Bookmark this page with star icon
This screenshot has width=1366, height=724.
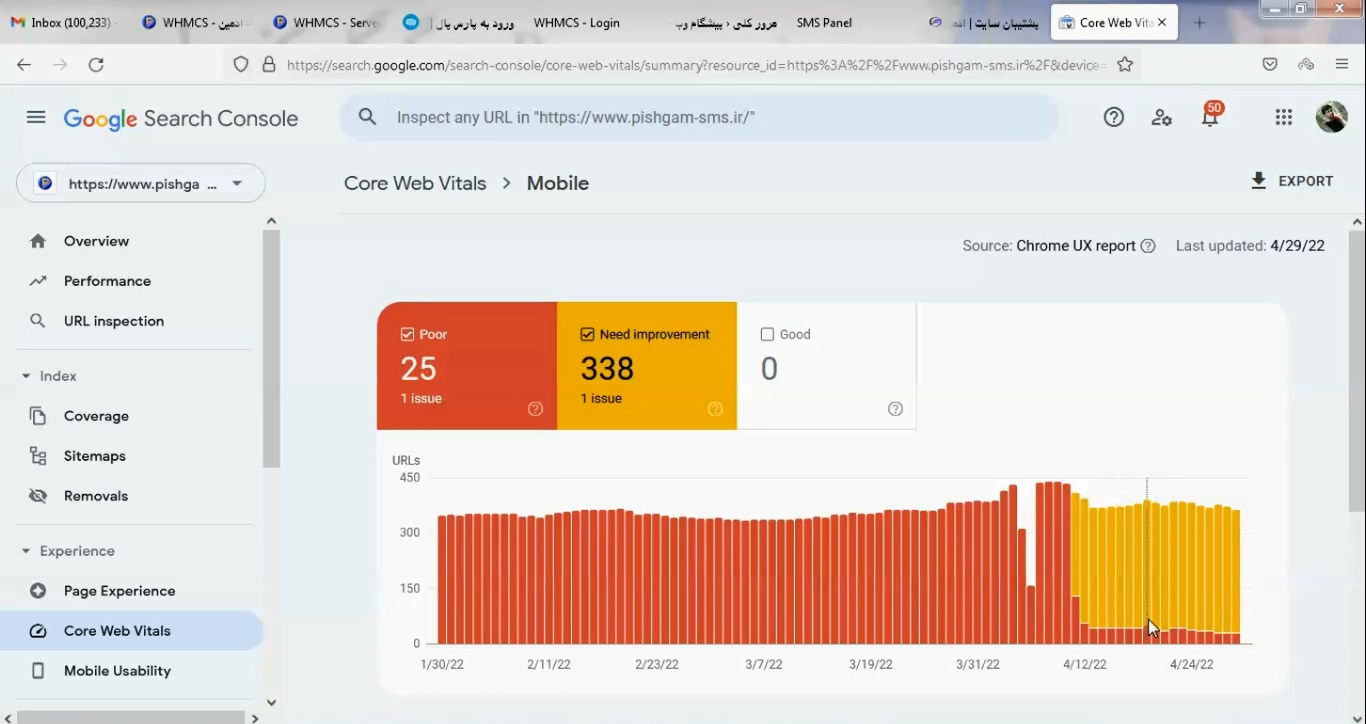[x=1125, y=64]
